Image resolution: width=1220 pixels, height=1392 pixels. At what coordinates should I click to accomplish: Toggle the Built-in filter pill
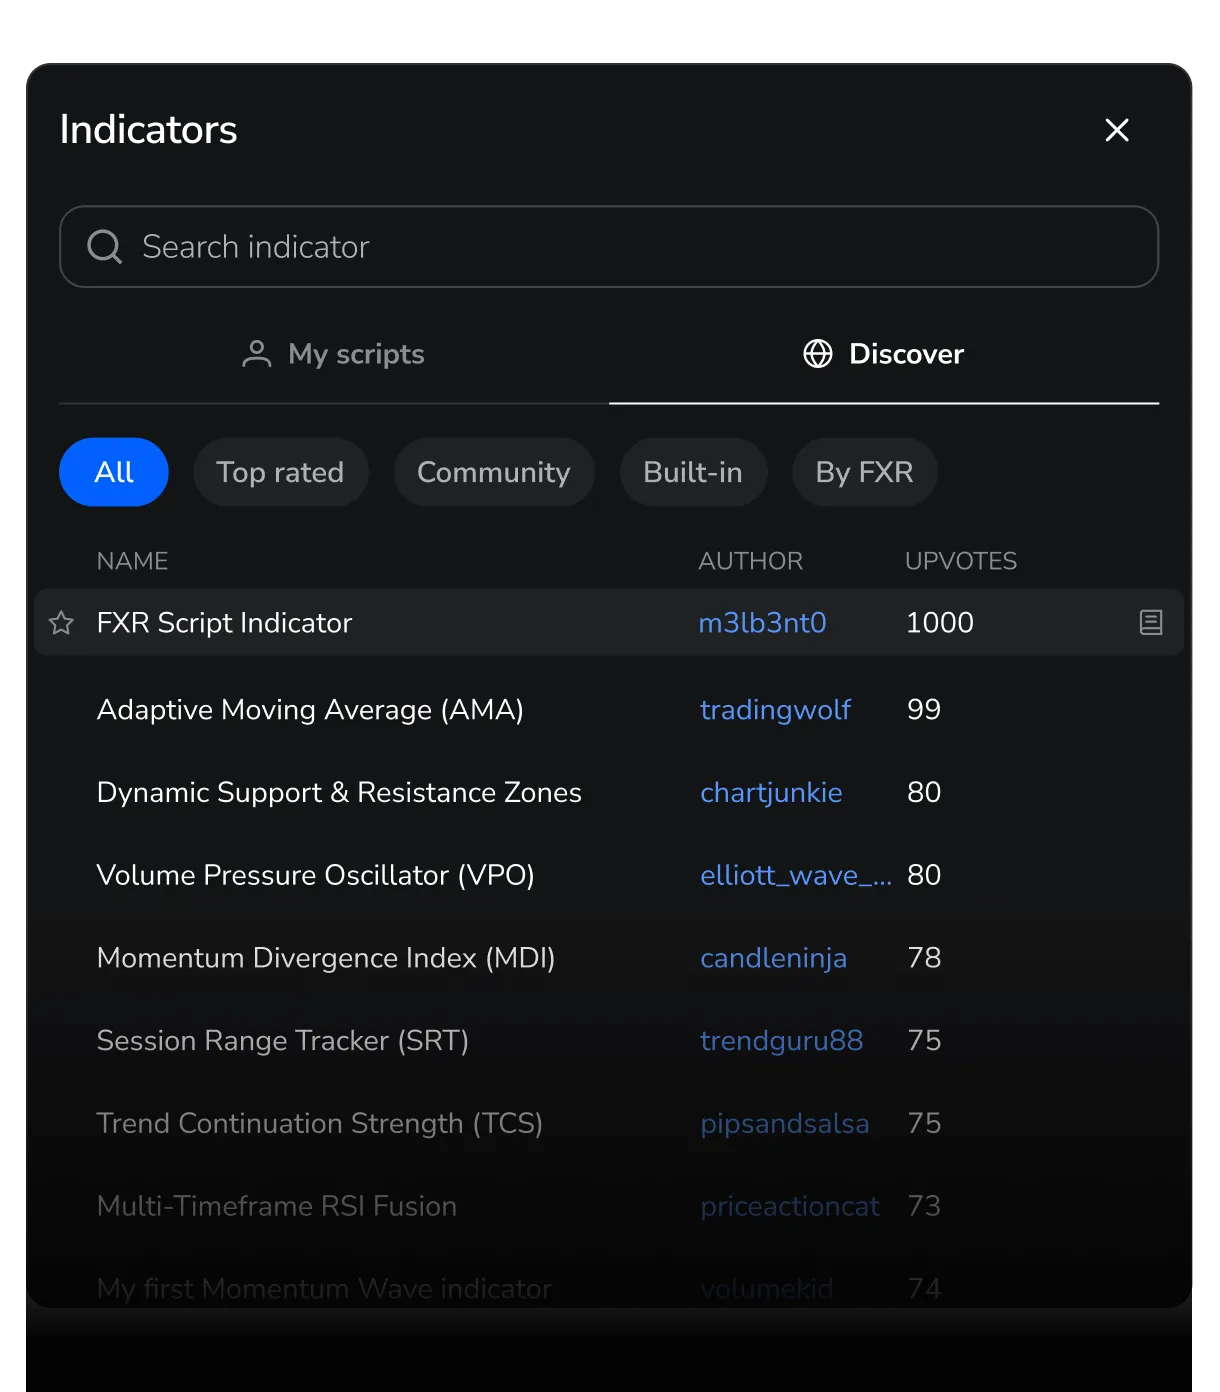[693, 472]
